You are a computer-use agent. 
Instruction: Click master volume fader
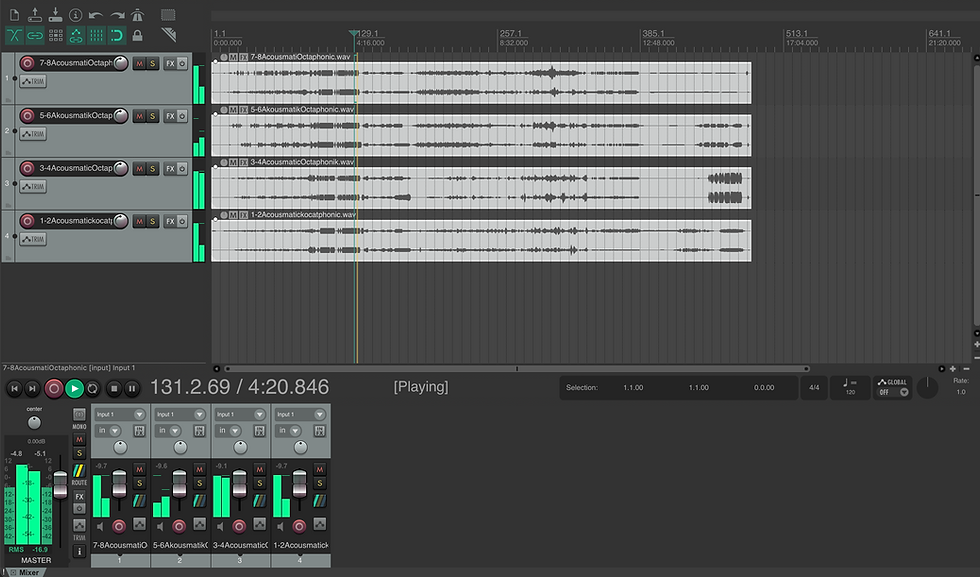pyautogui.click(x=60, y=484)
